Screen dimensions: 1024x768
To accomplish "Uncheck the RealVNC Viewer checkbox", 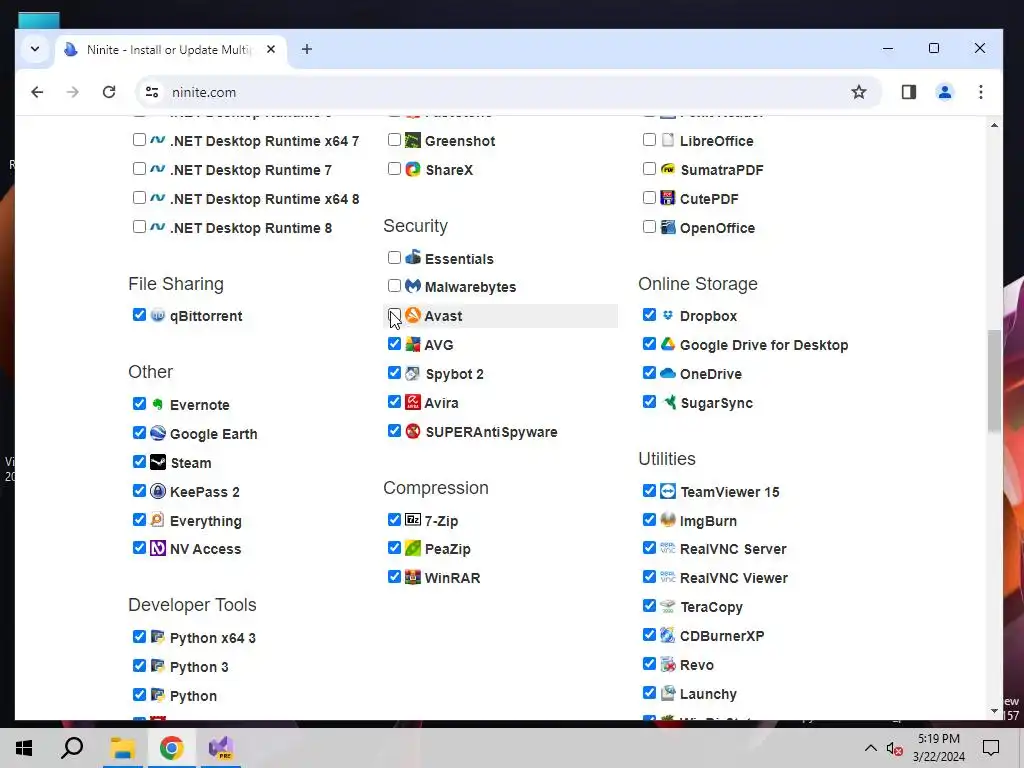I will pos(649,577).
